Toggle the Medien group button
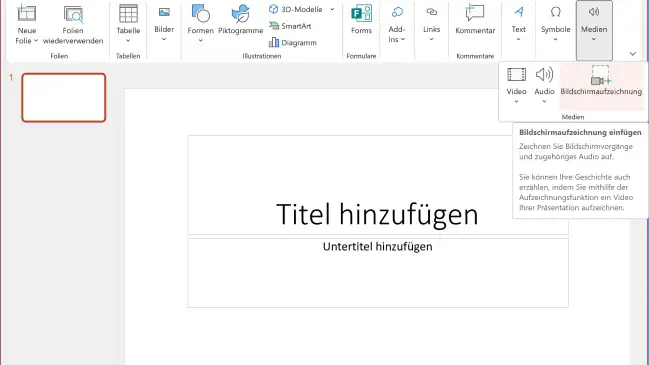The height and width of the screenshot is (365, 649). (x=594, y=30)
